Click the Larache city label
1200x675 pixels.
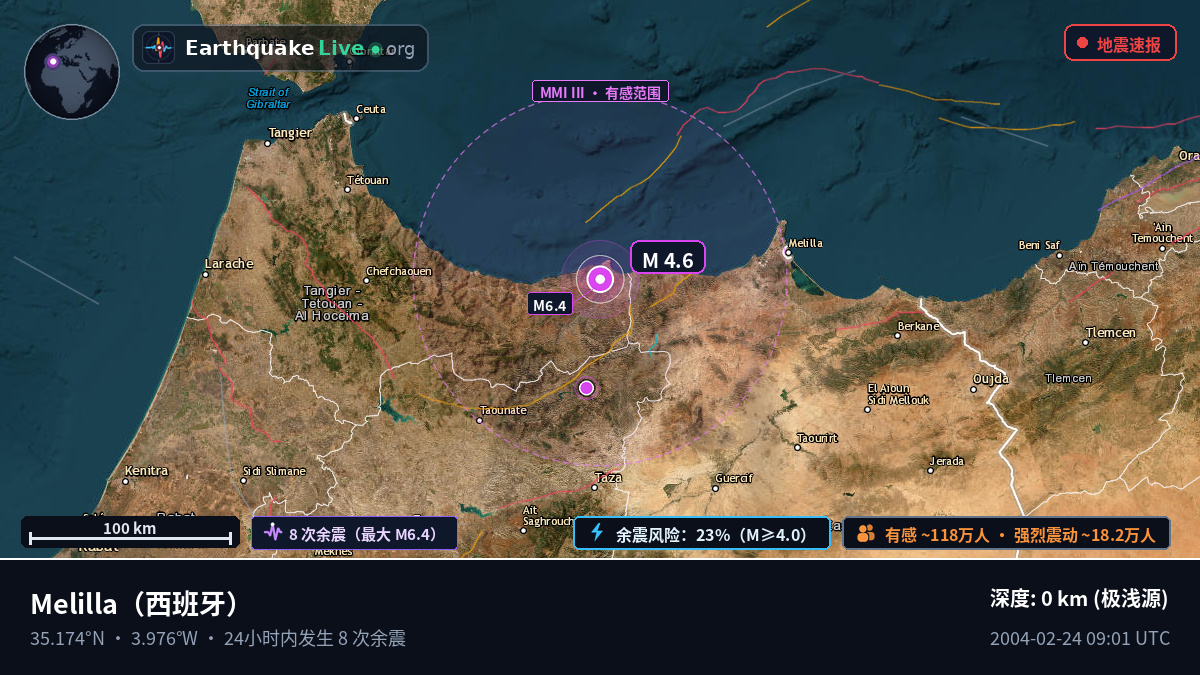click(x=229, y=264)
